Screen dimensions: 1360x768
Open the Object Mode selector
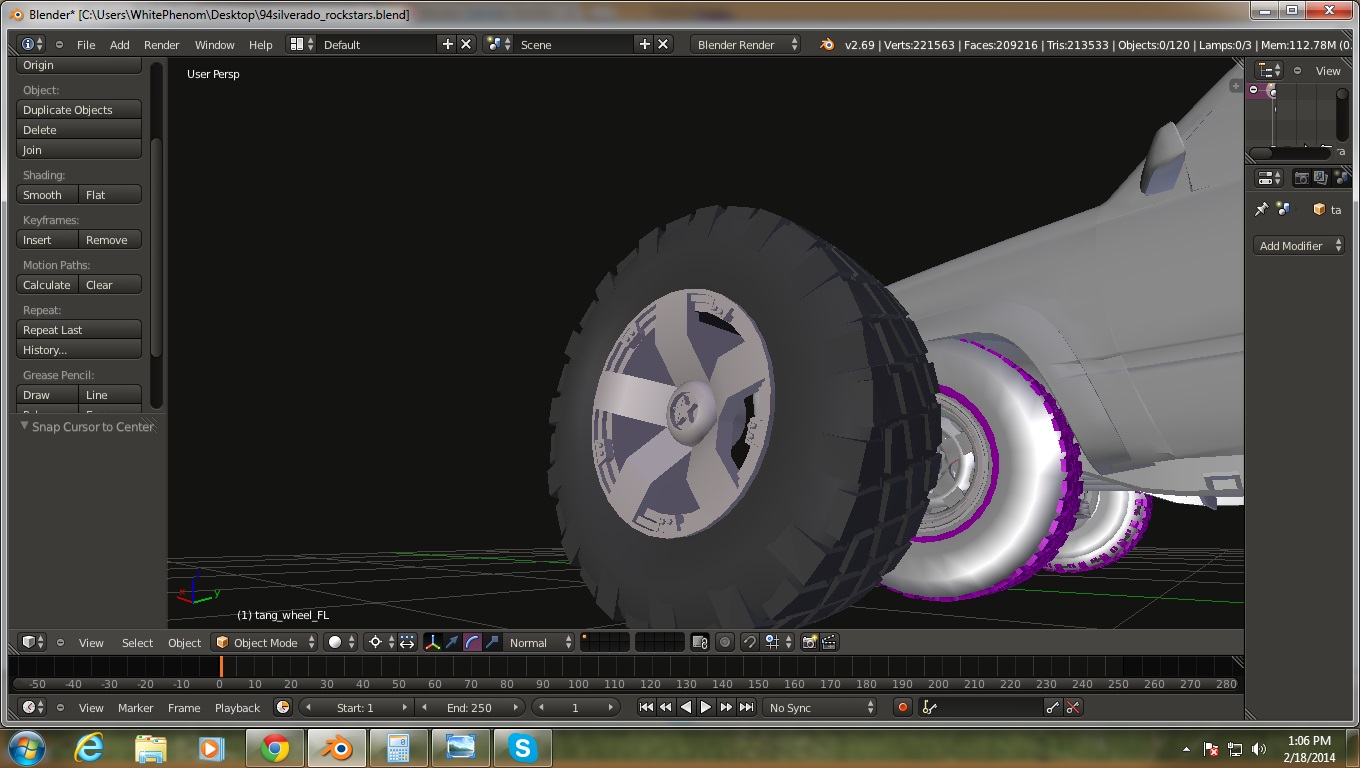coord(264,642)
